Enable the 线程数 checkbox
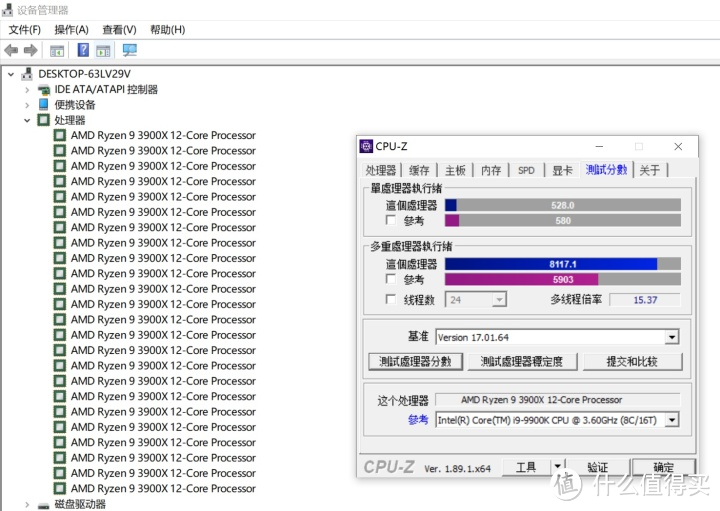720x511 pixels. (391, 299)
